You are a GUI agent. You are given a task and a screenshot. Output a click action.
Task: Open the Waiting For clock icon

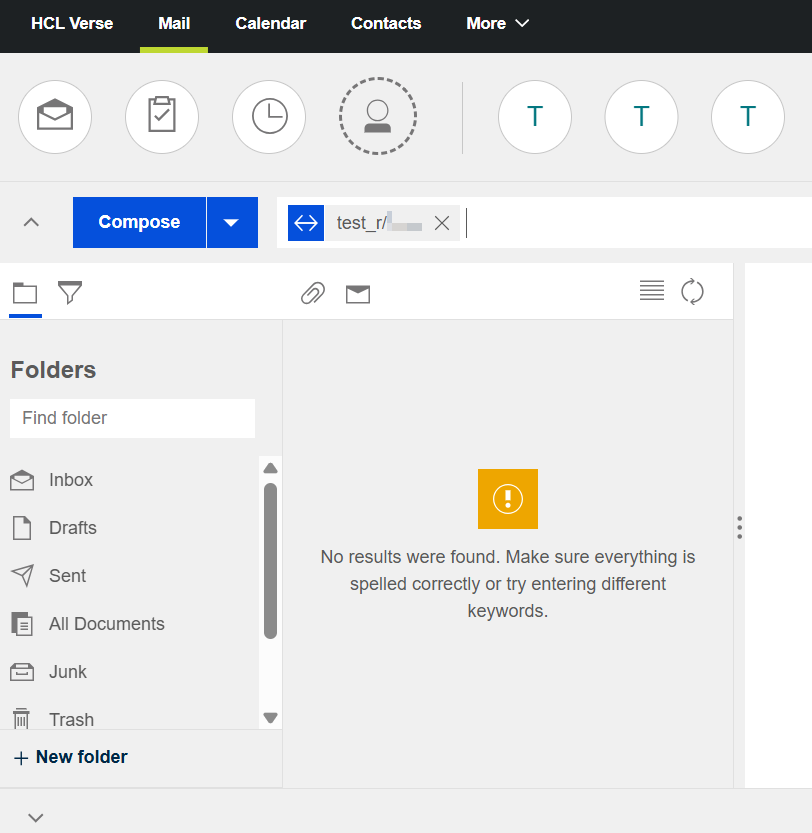pyautogui.click(x=269, y=117)
